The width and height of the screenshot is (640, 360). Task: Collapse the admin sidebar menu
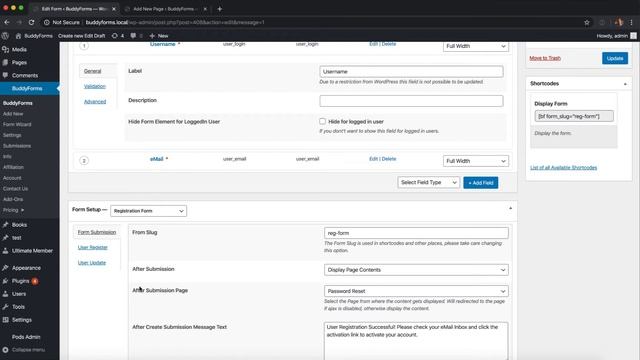pos(24,350)
